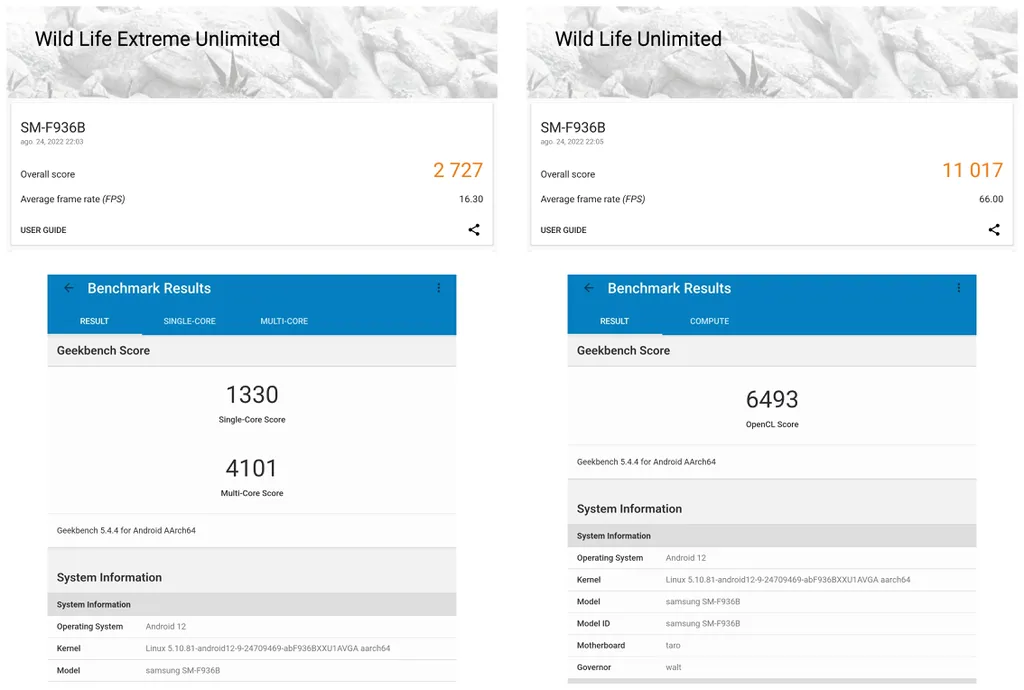
Task: Go back from the OpenCL benchmark results
Action: (x=589, y=288)
